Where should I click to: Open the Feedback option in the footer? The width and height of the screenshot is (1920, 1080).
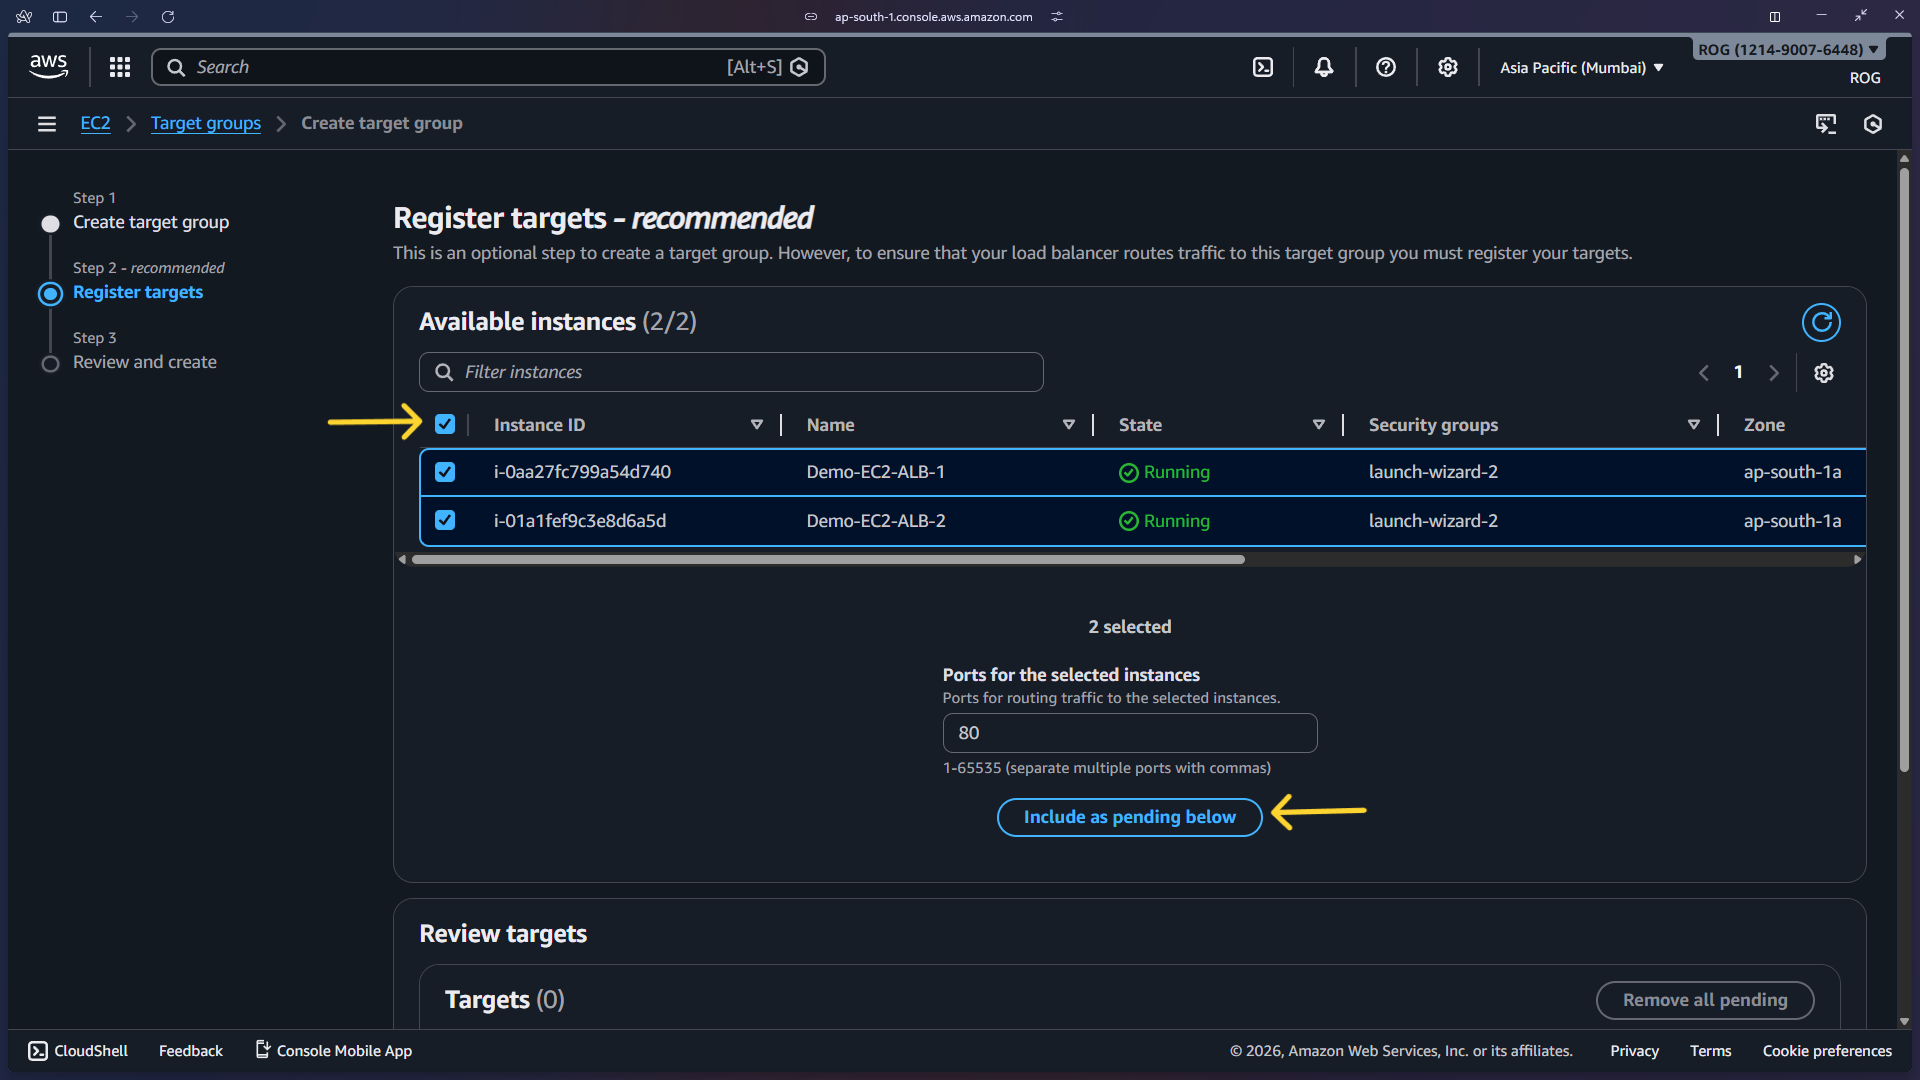pos(190,1050)
